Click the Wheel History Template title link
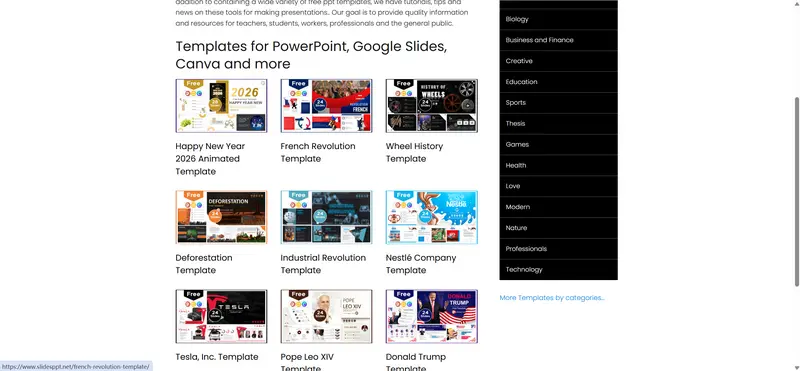 point(414,152)
